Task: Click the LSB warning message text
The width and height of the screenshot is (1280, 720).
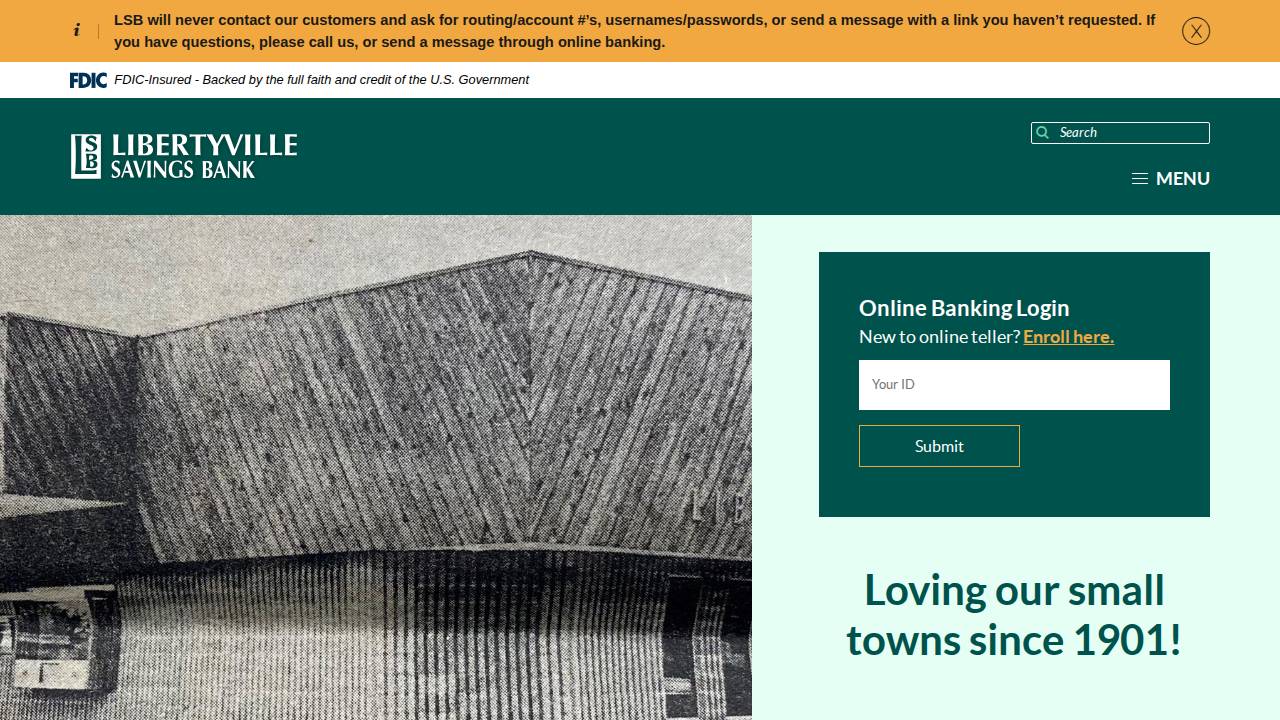Action: [x=635, y=30]
